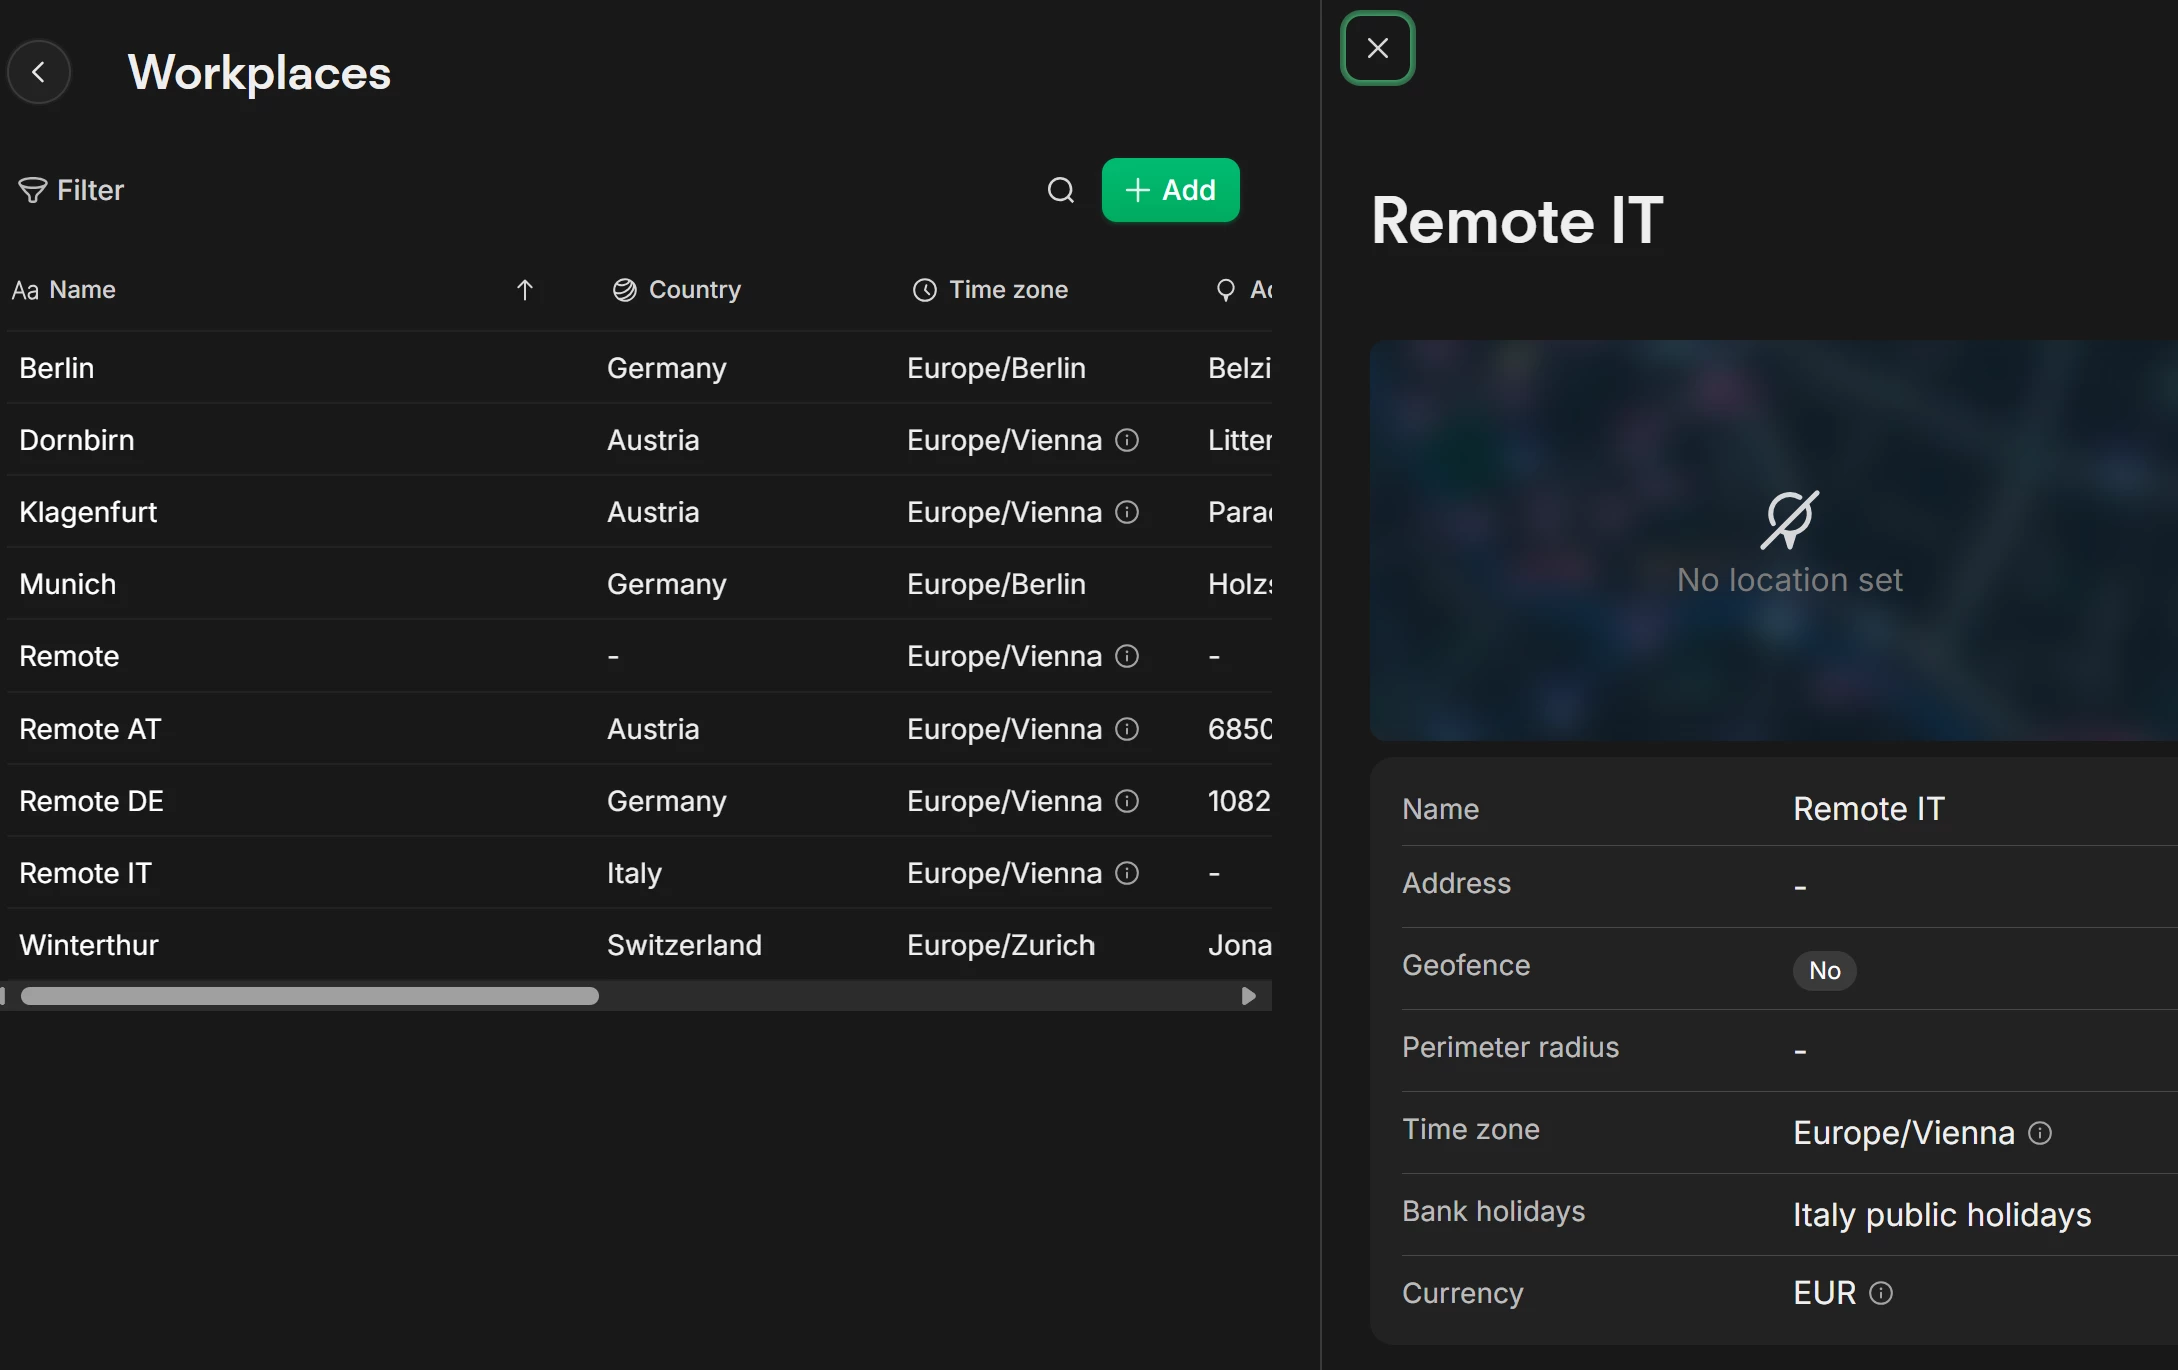Viewport: 2178px width, 1370px height.
Task: Show time zone info for Remote IT row
Action: pos(1127,873)
